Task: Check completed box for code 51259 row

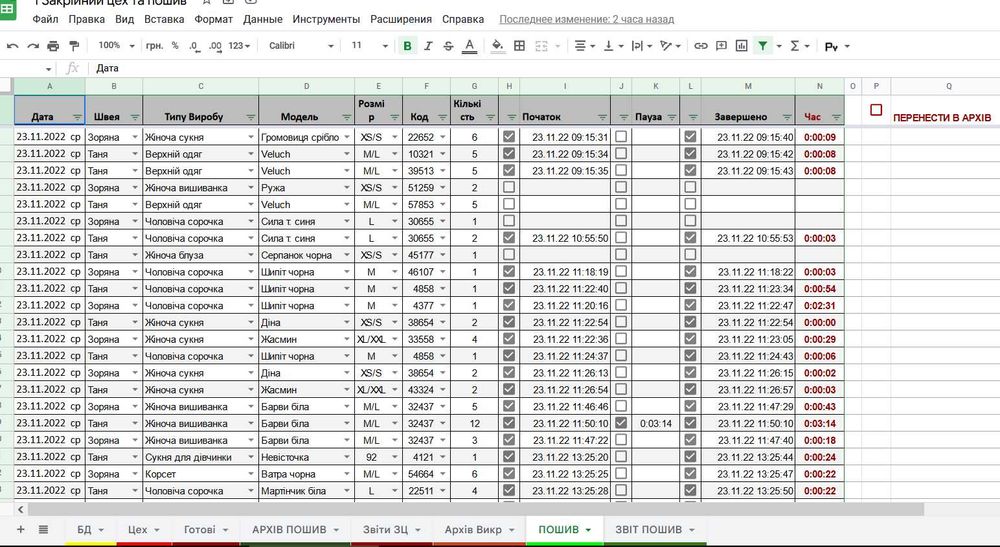Action: [x=690, y=187]
